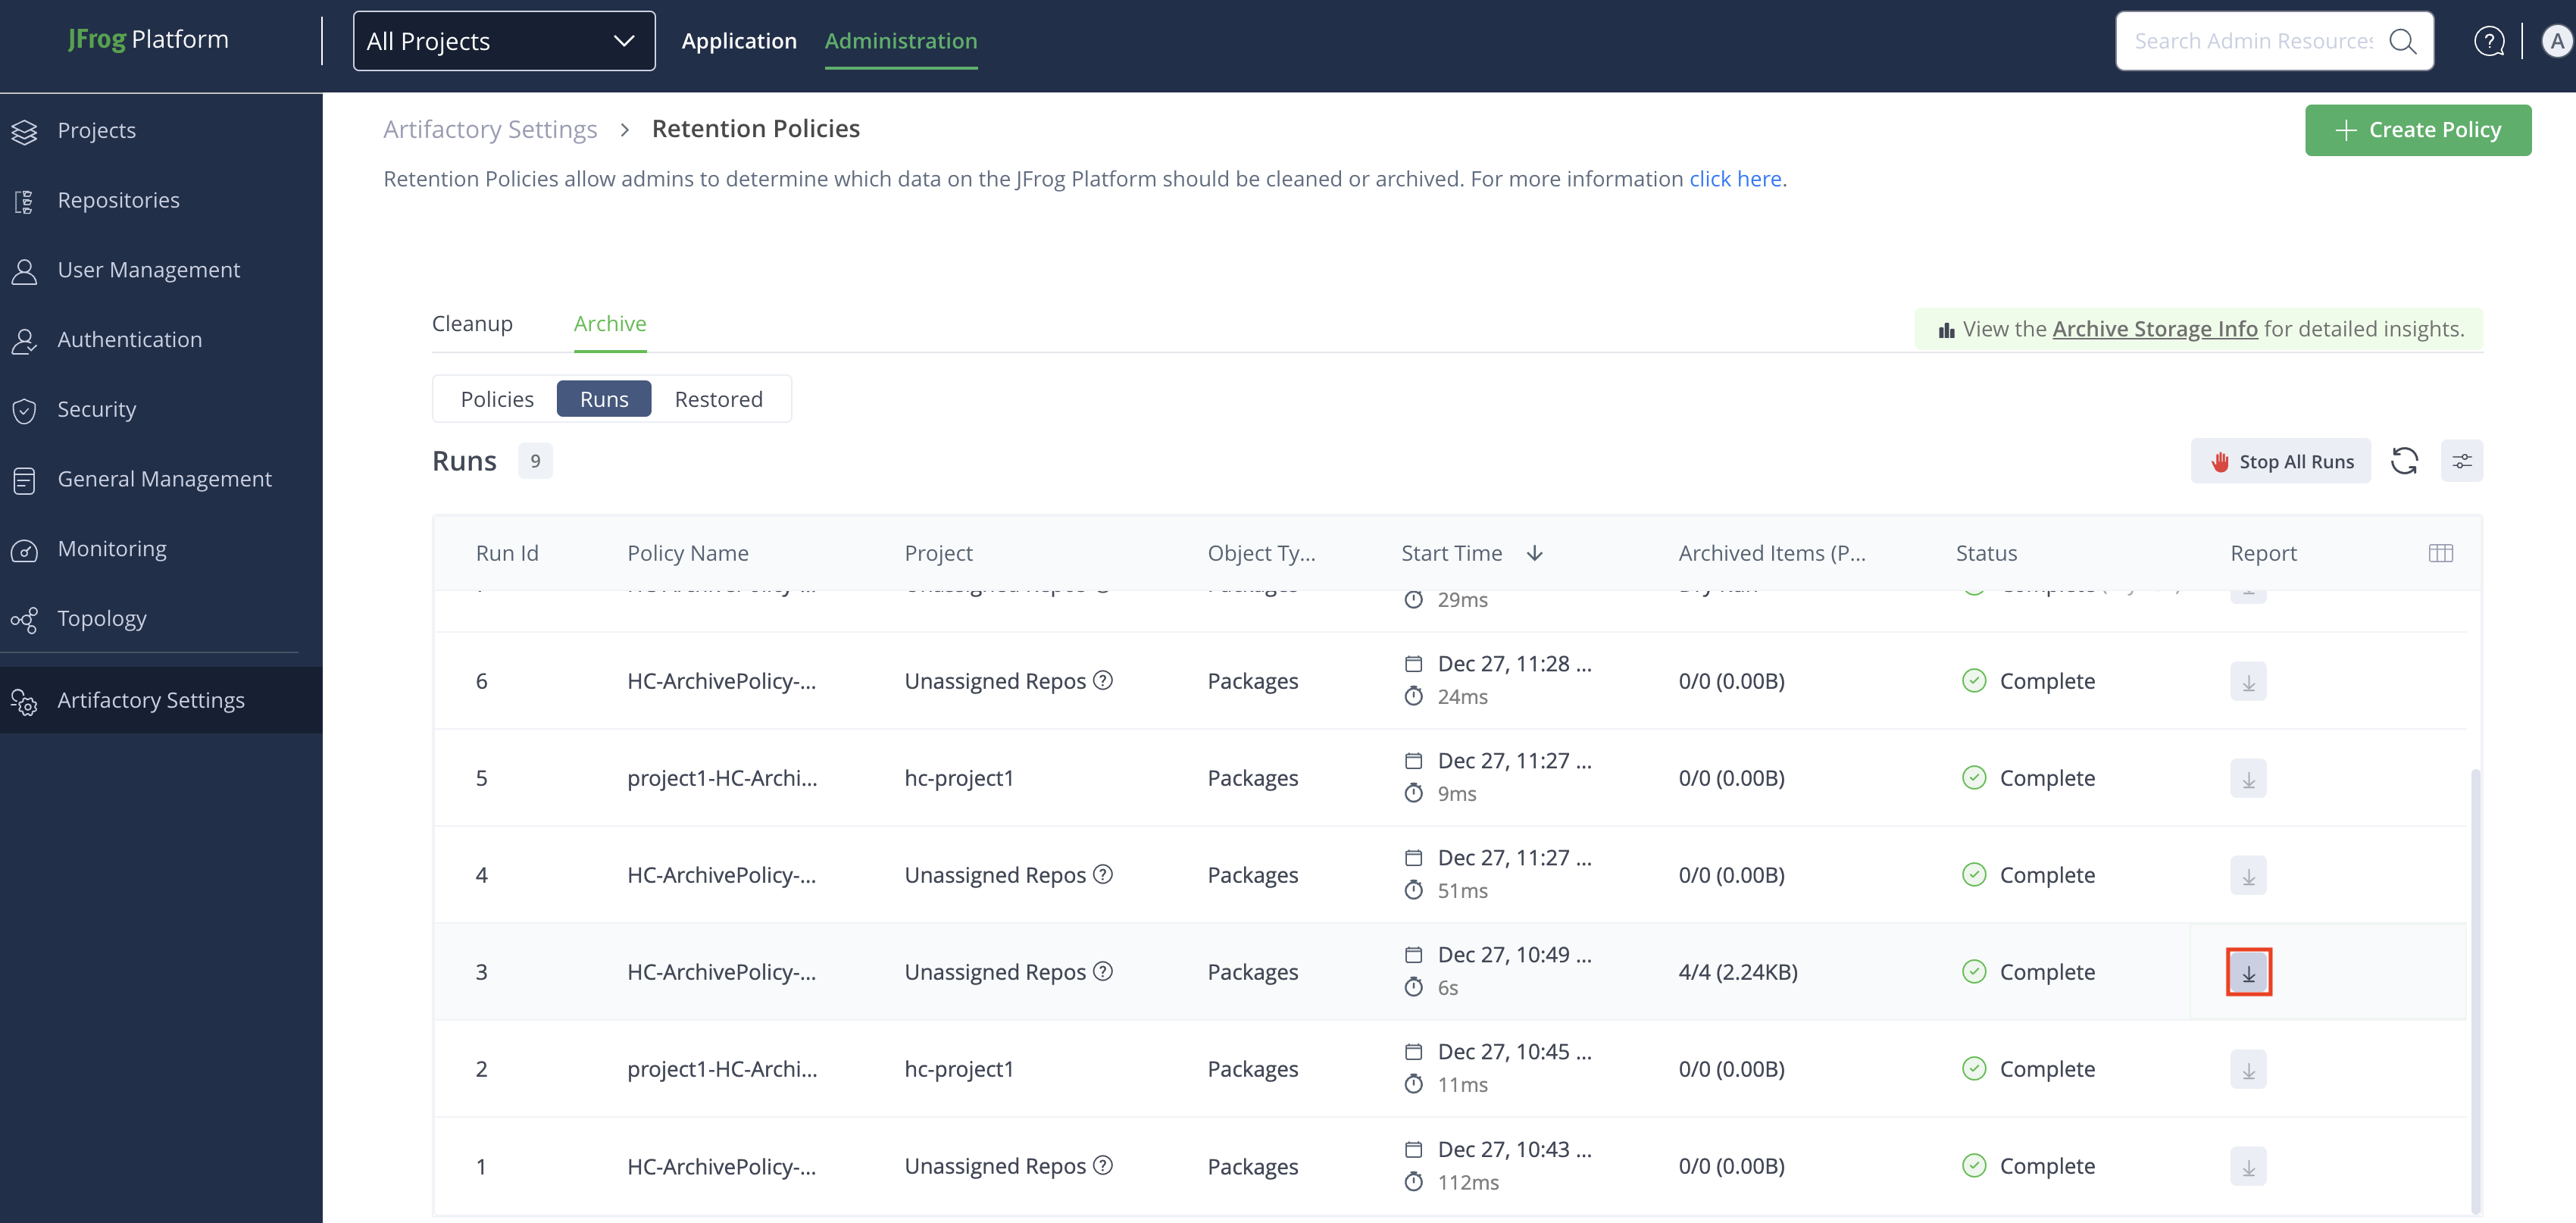Select the Runs view toggle
This screenshot has height=1223, width=2576.
(x=604, y=399)
